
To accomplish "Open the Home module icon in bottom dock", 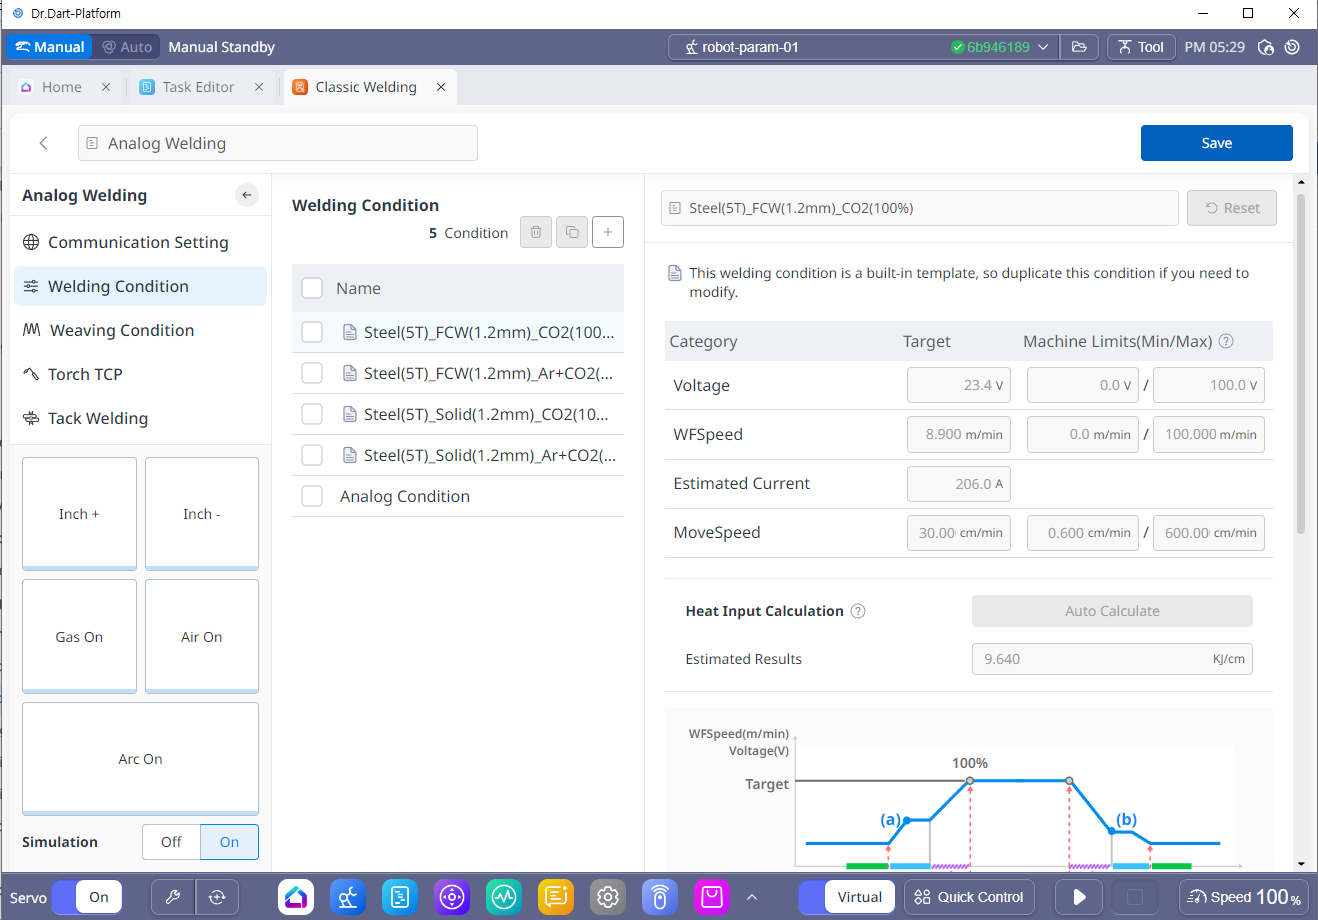I will [x=296, y=897].
